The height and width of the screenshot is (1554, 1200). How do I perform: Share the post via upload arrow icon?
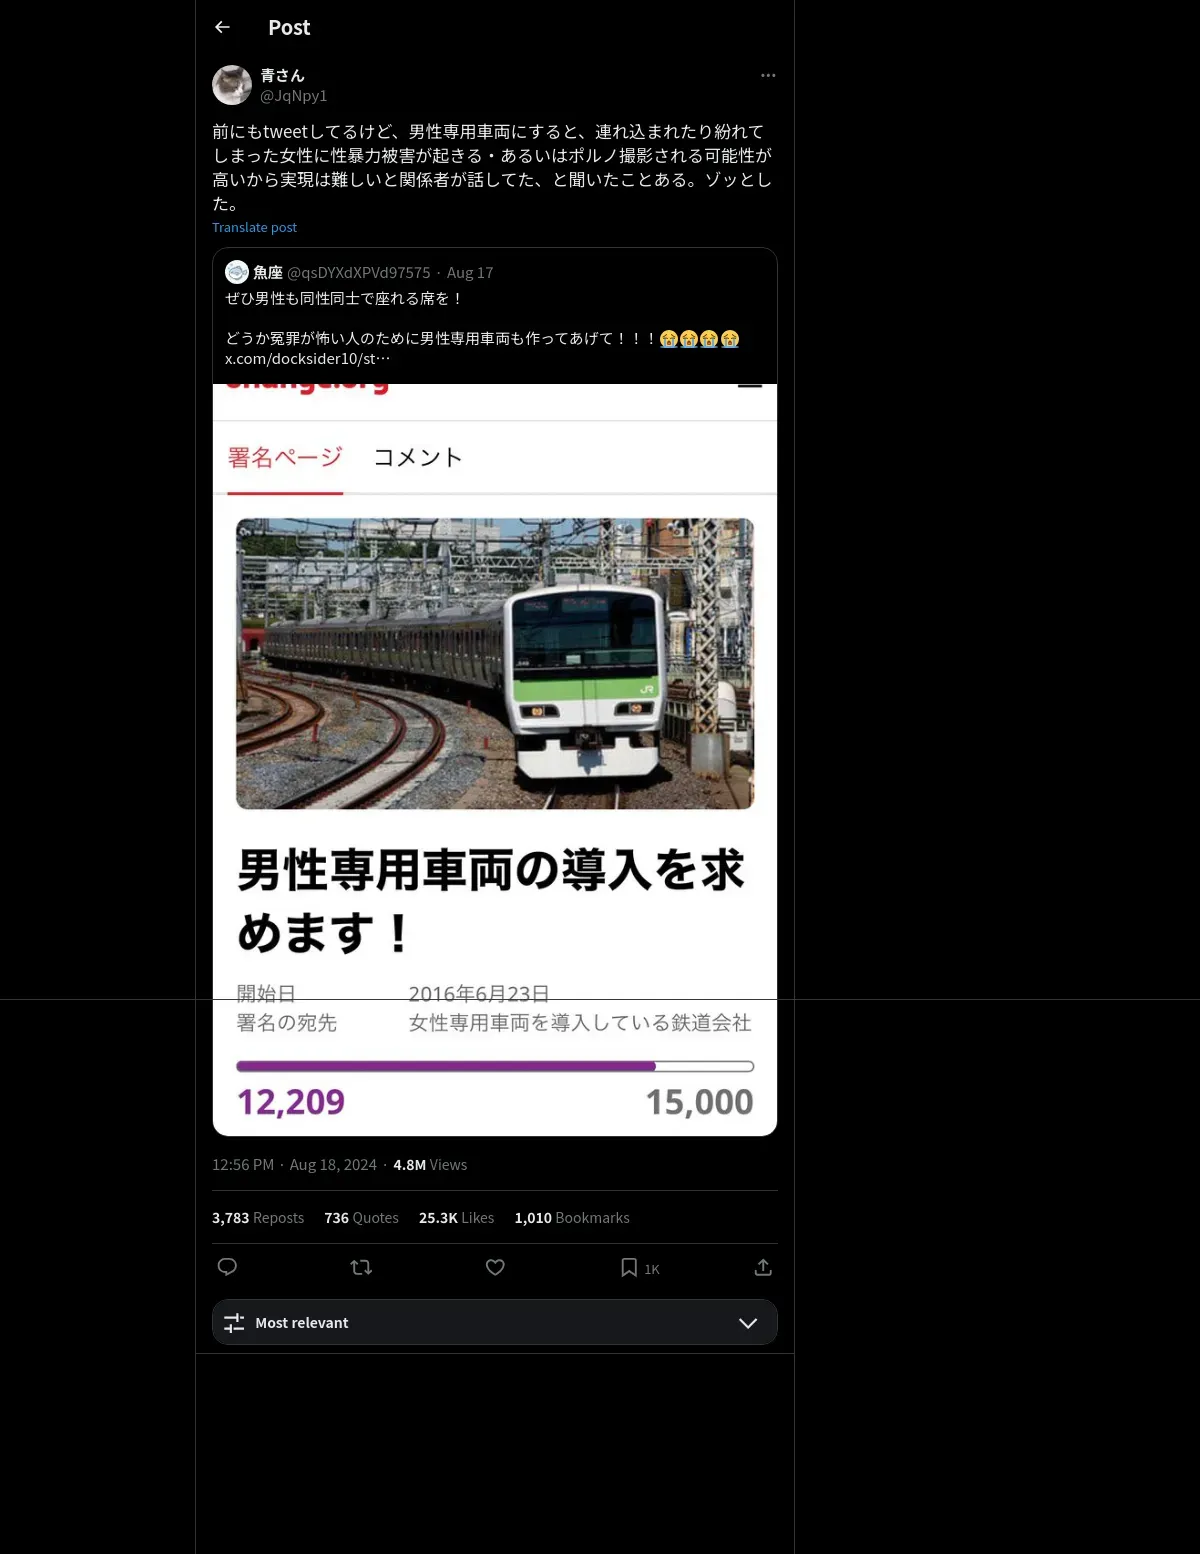pyautogui.click(x=763, y=1267)
